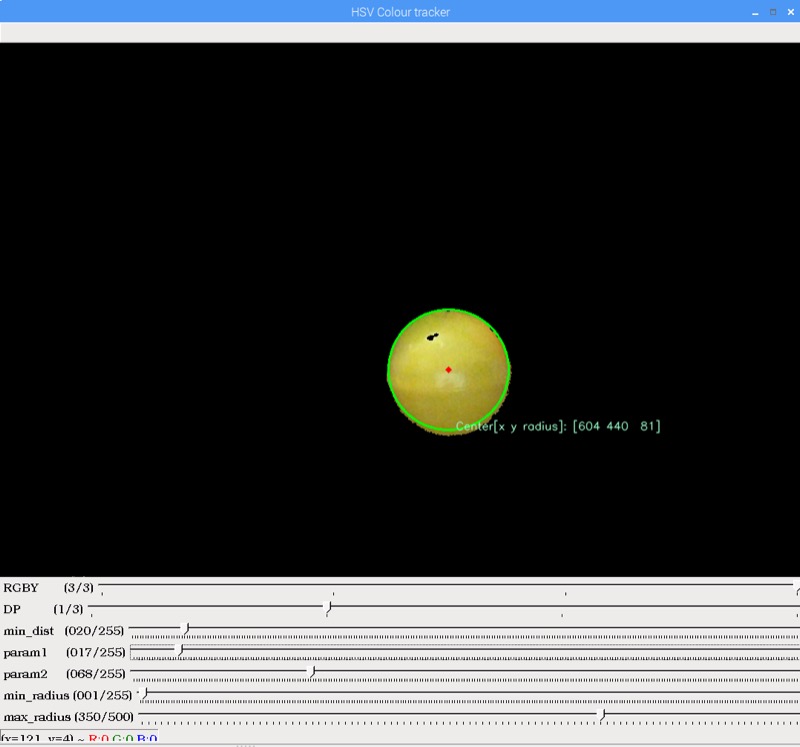This screenshot has height=747, width=800.
Task: Maximize the HSV Colour tracker window
Action: tap(773, 12)
